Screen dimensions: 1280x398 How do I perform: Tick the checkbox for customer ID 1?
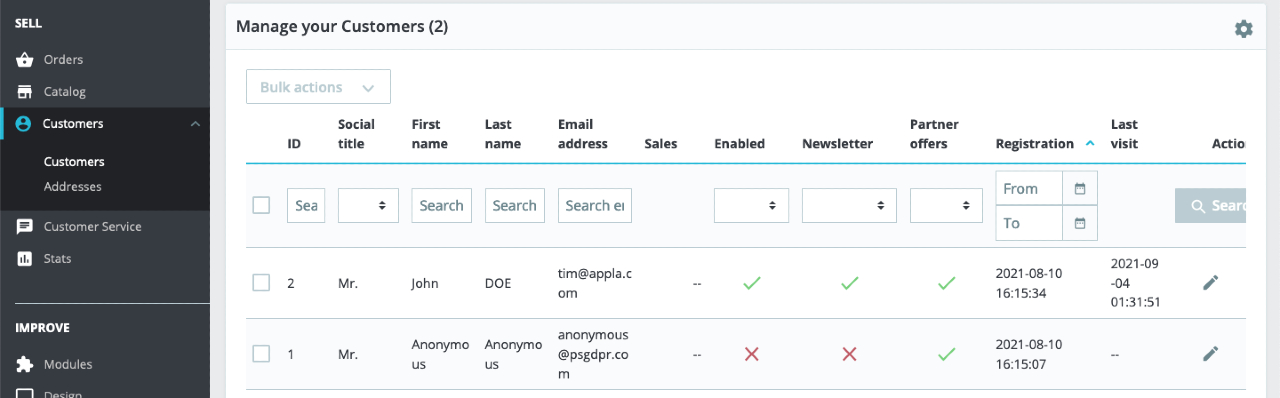click(x=261, y=353)
